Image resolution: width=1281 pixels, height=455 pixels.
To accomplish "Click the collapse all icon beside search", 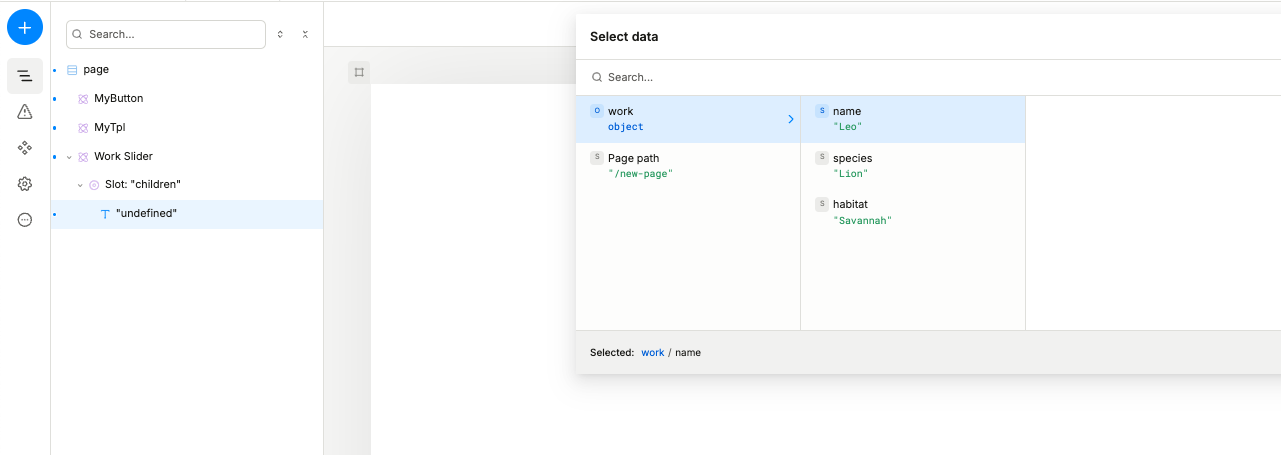I will pyautogui.click(x=305, y=34).
